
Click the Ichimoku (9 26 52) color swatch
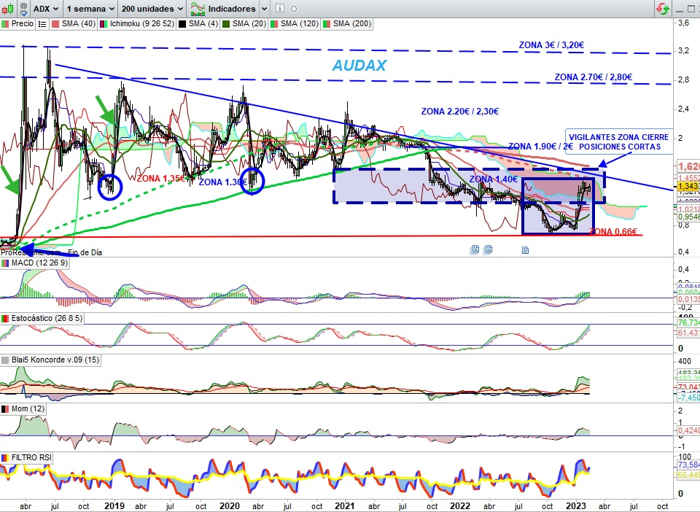(x=103, y=24)
